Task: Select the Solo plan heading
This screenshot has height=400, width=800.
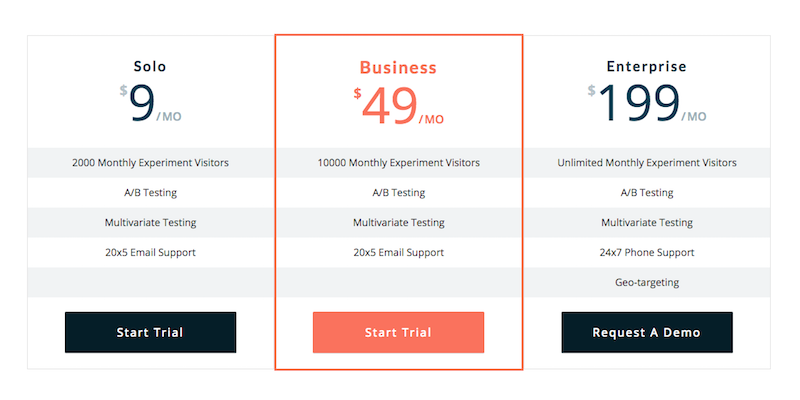Action: pos(150,67)
